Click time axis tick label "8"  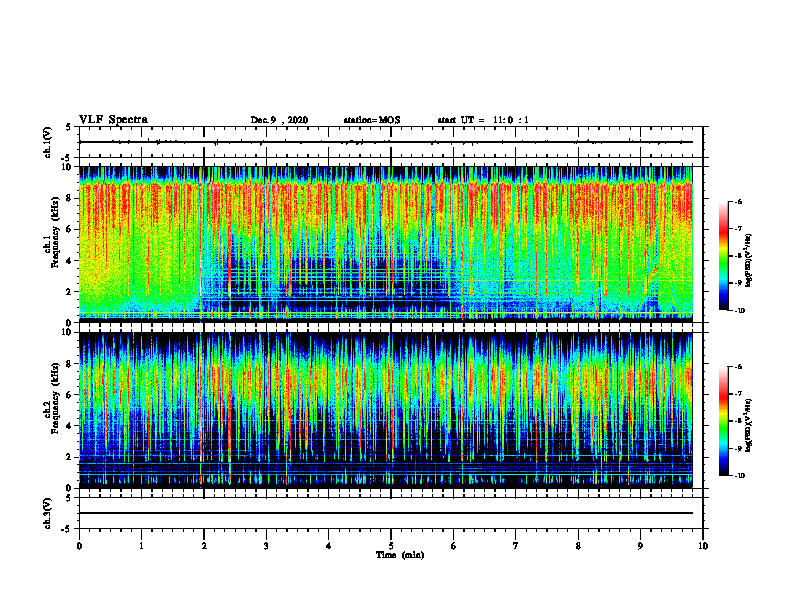pos(578,546)
